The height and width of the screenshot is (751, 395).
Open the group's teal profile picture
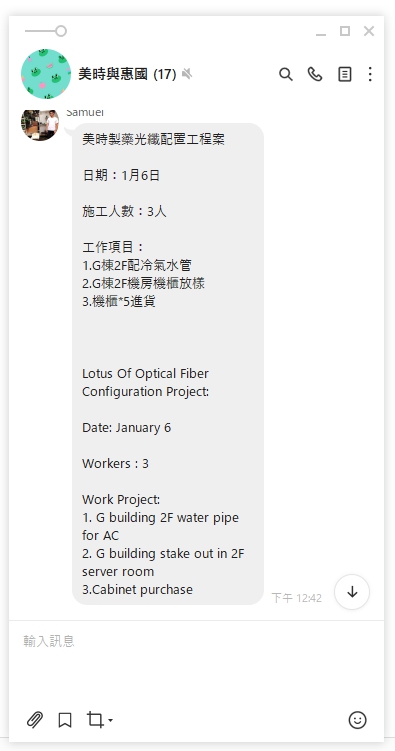(x=46, y=74)
